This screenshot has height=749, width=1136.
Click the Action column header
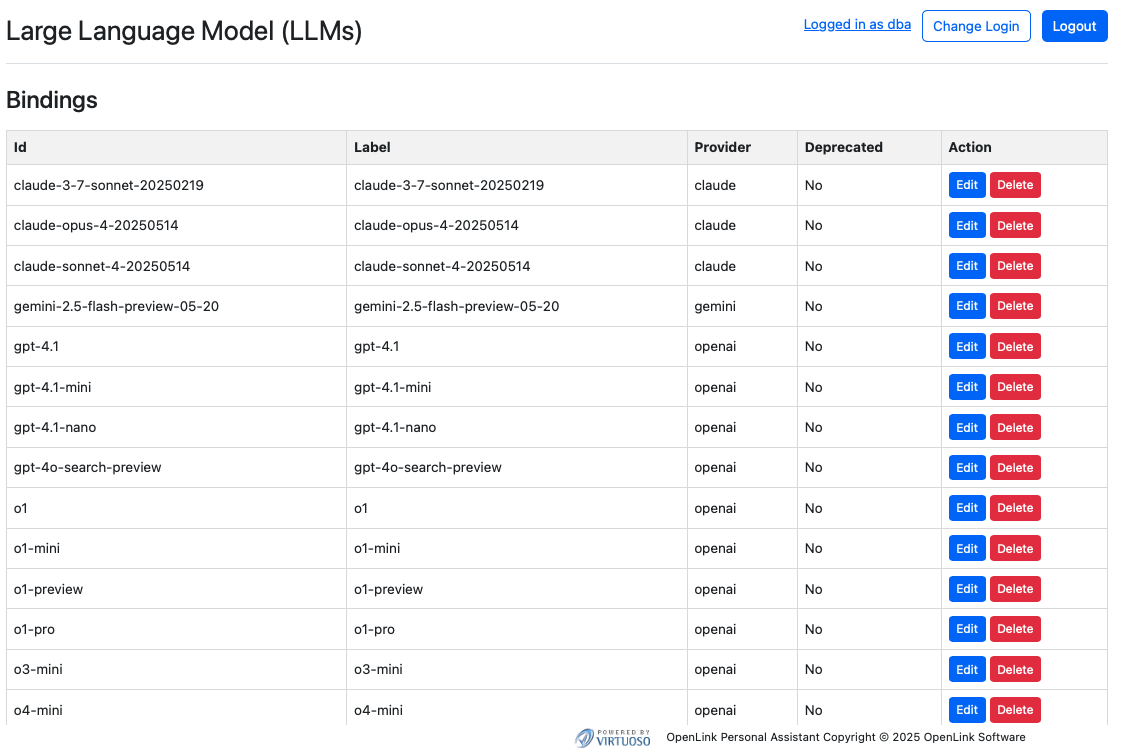1024,147
